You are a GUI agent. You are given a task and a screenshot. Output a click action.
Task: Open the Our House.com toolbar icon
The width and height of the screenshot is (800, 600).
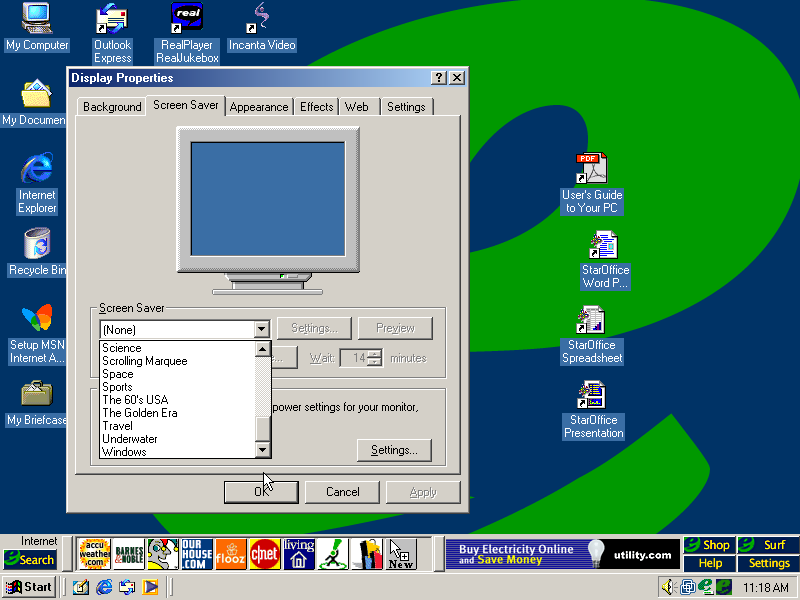click(197, 554)
